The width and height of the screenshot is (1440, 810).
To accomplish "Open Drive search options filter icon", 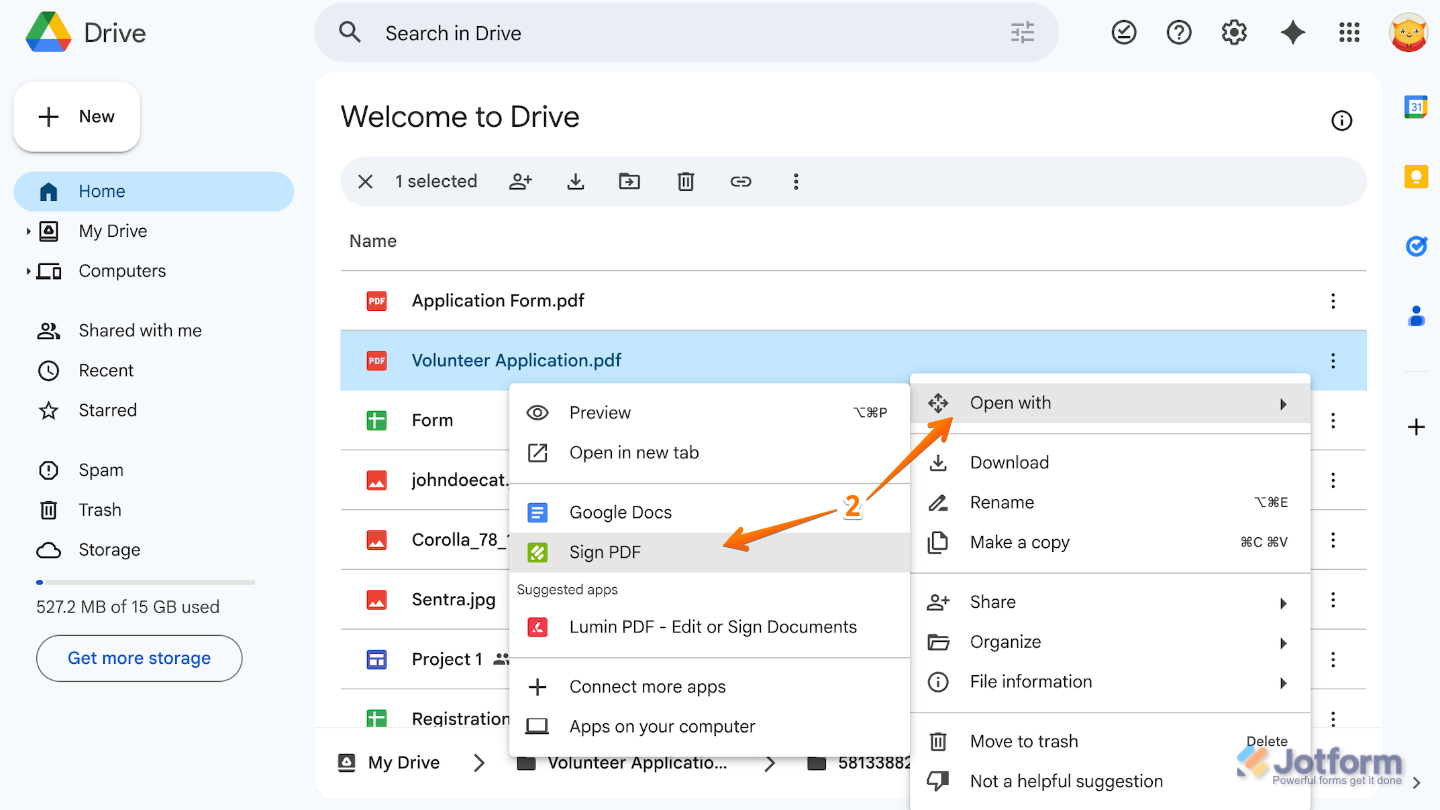I will point(1021,32).
